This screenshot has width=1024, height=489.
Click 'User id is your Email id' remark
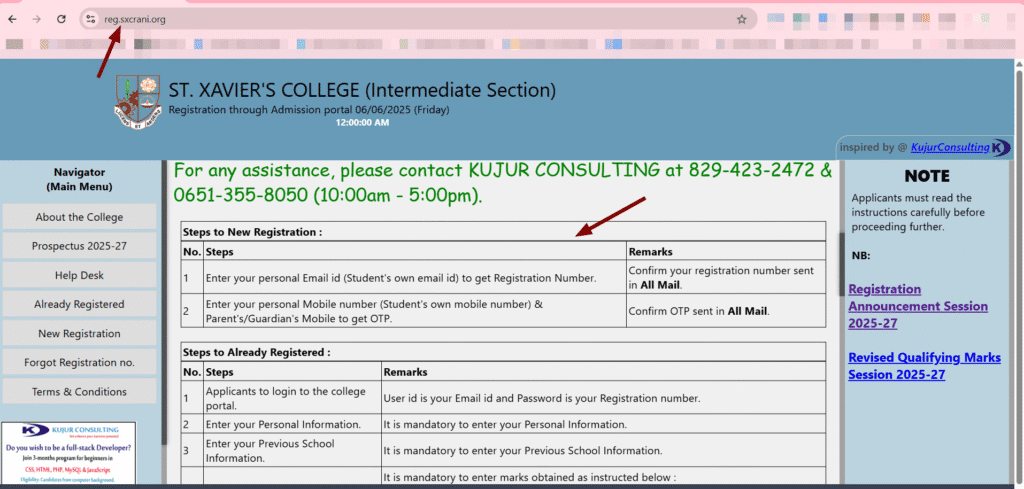pyautogui.click(x=541, y=398)
